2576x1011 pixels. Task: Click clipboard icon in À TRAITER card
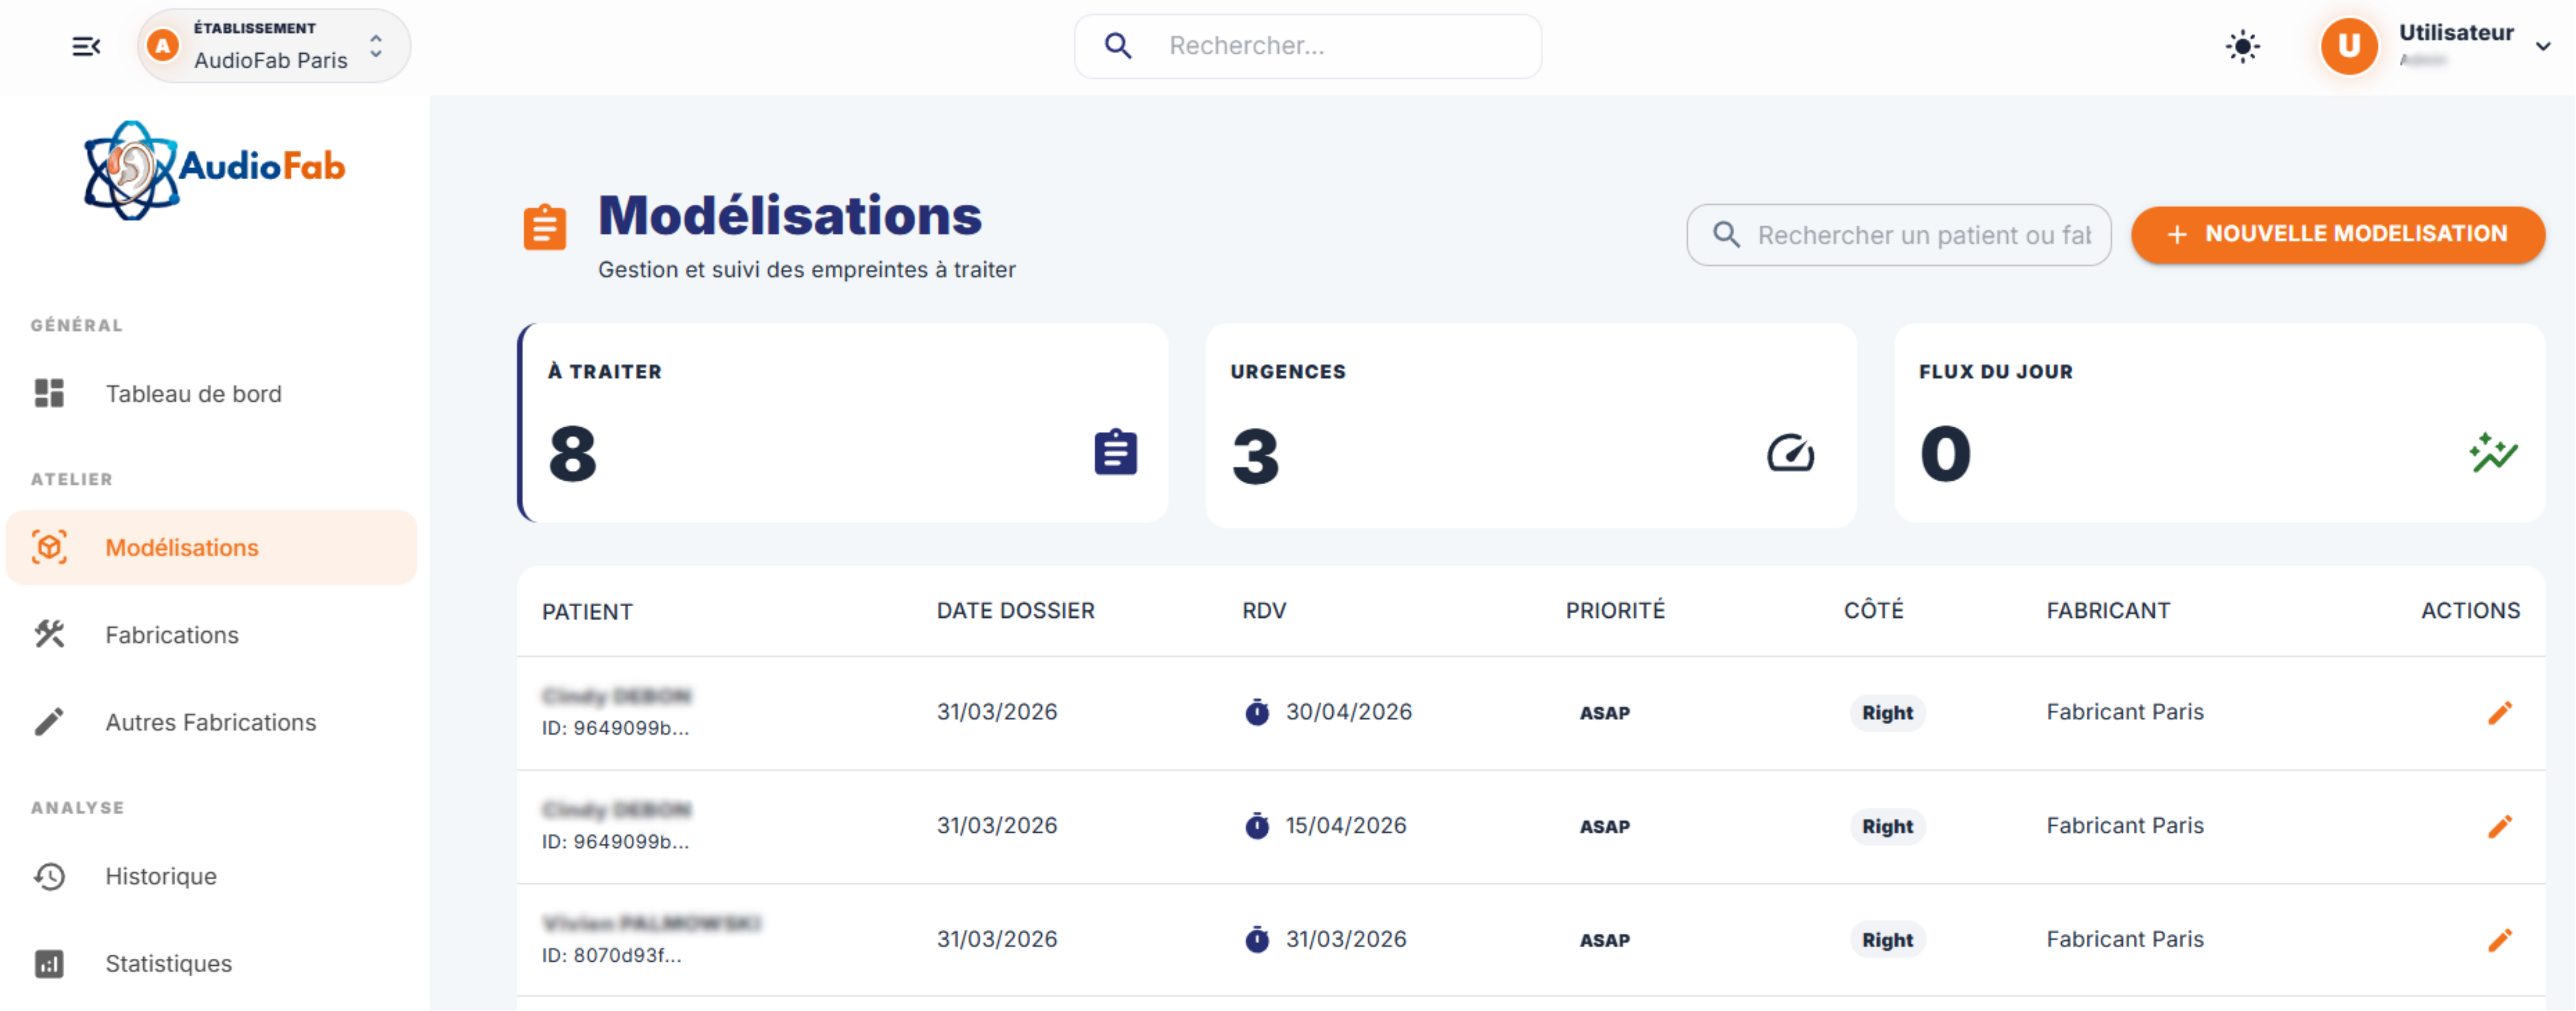[x=1115, y=452]
